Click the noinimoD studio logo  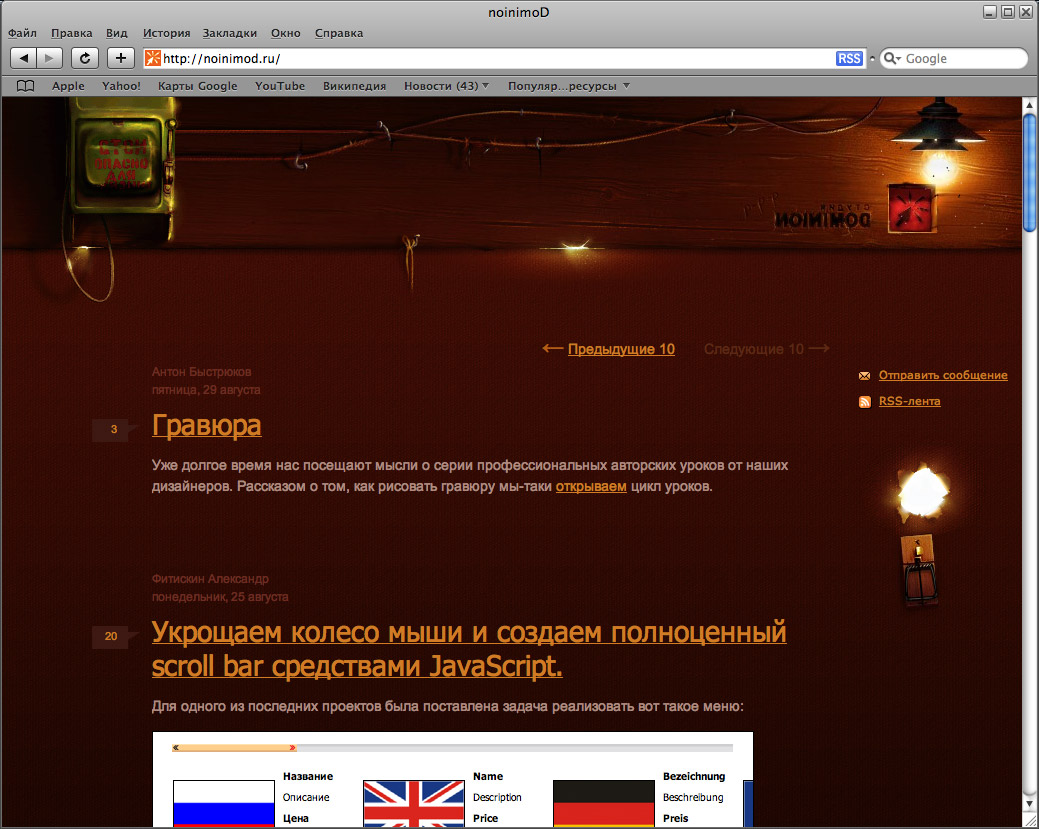click(x=822, y=217)
